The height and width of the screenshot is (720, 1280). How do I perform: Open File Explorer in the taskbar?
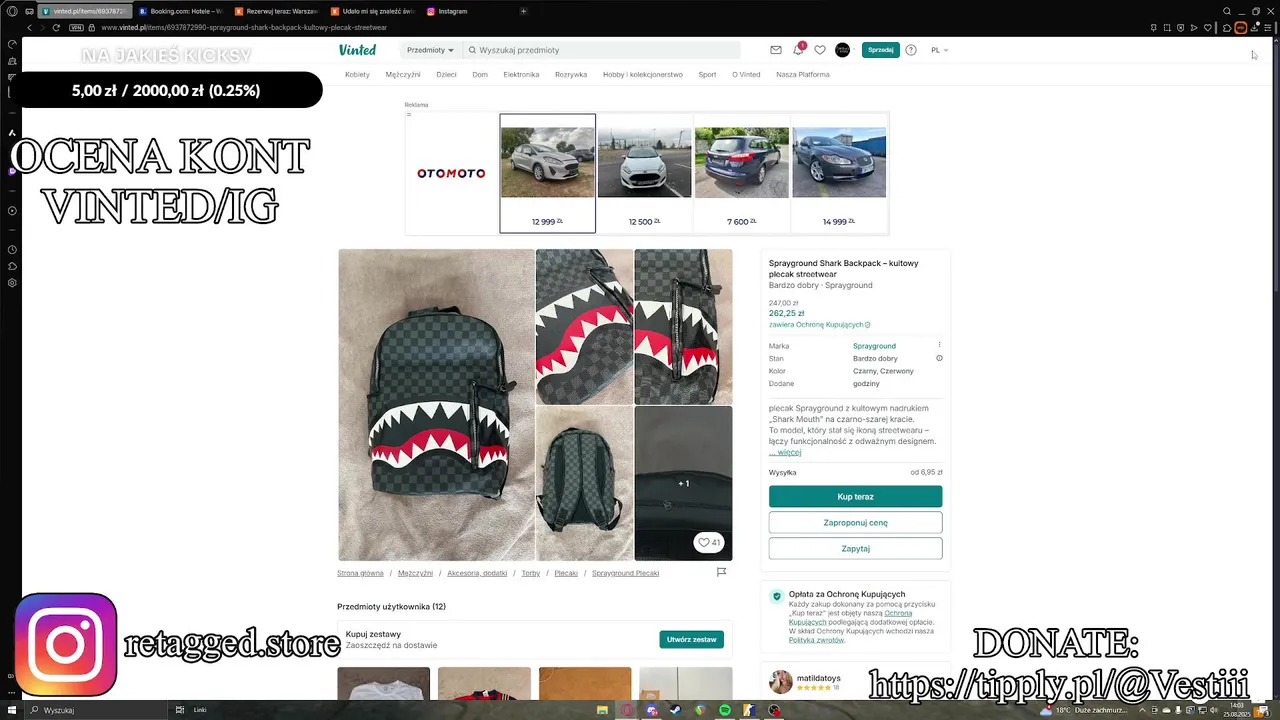click(x=603, y=710)
